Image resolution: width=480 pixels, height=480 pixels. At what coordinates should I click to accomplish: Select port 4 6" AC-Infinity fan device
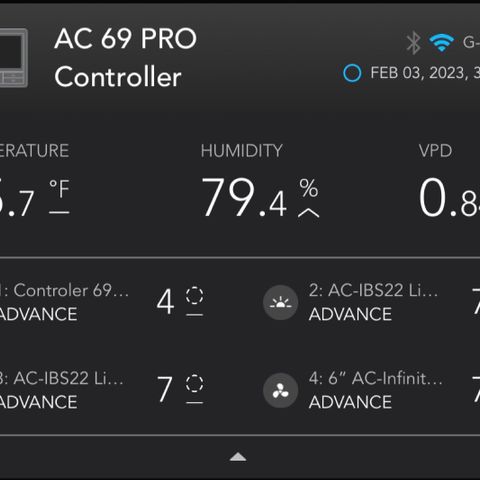(376, 390)
